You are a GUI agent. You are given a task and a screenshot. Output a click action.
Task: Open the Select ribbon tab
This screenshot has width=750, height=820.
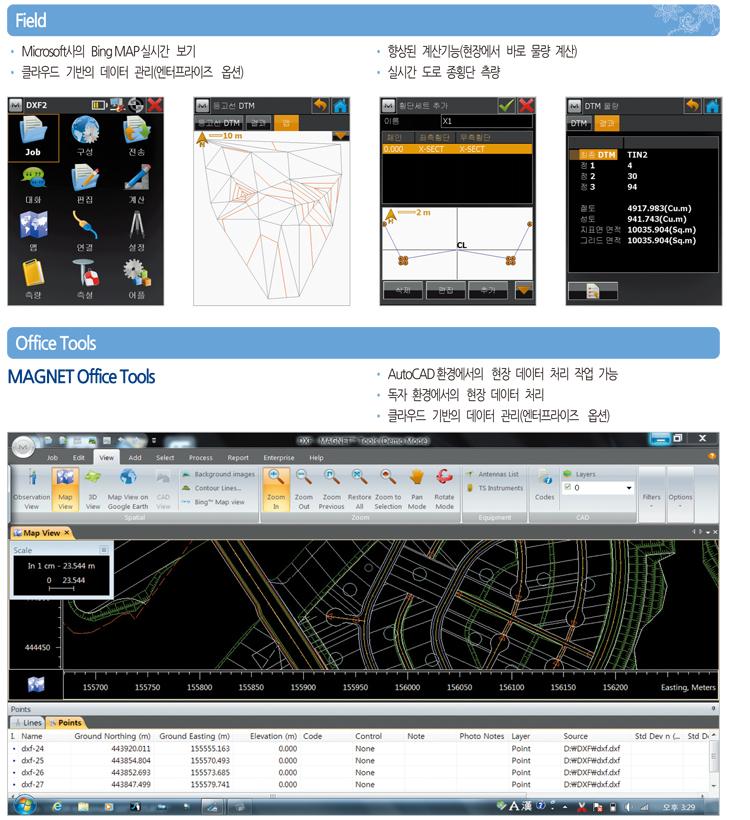click(165, 458)
